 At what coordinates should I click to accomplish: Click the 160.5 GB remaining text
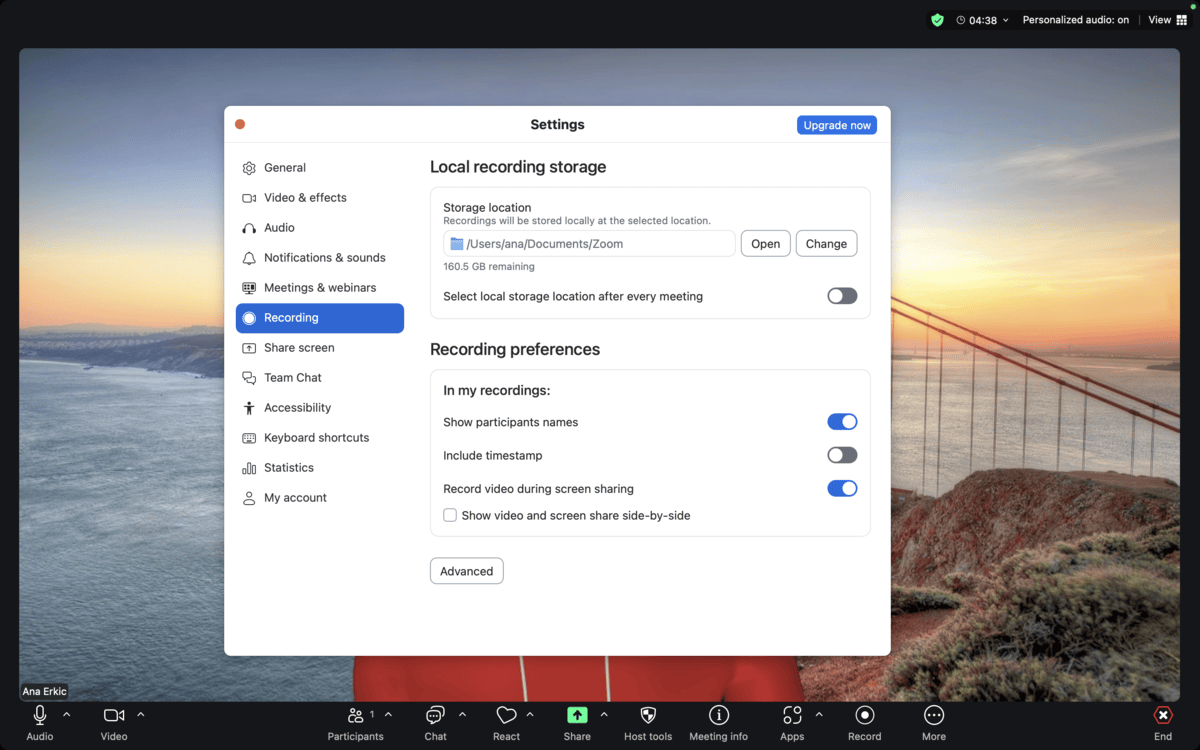[x=489, y=267]
